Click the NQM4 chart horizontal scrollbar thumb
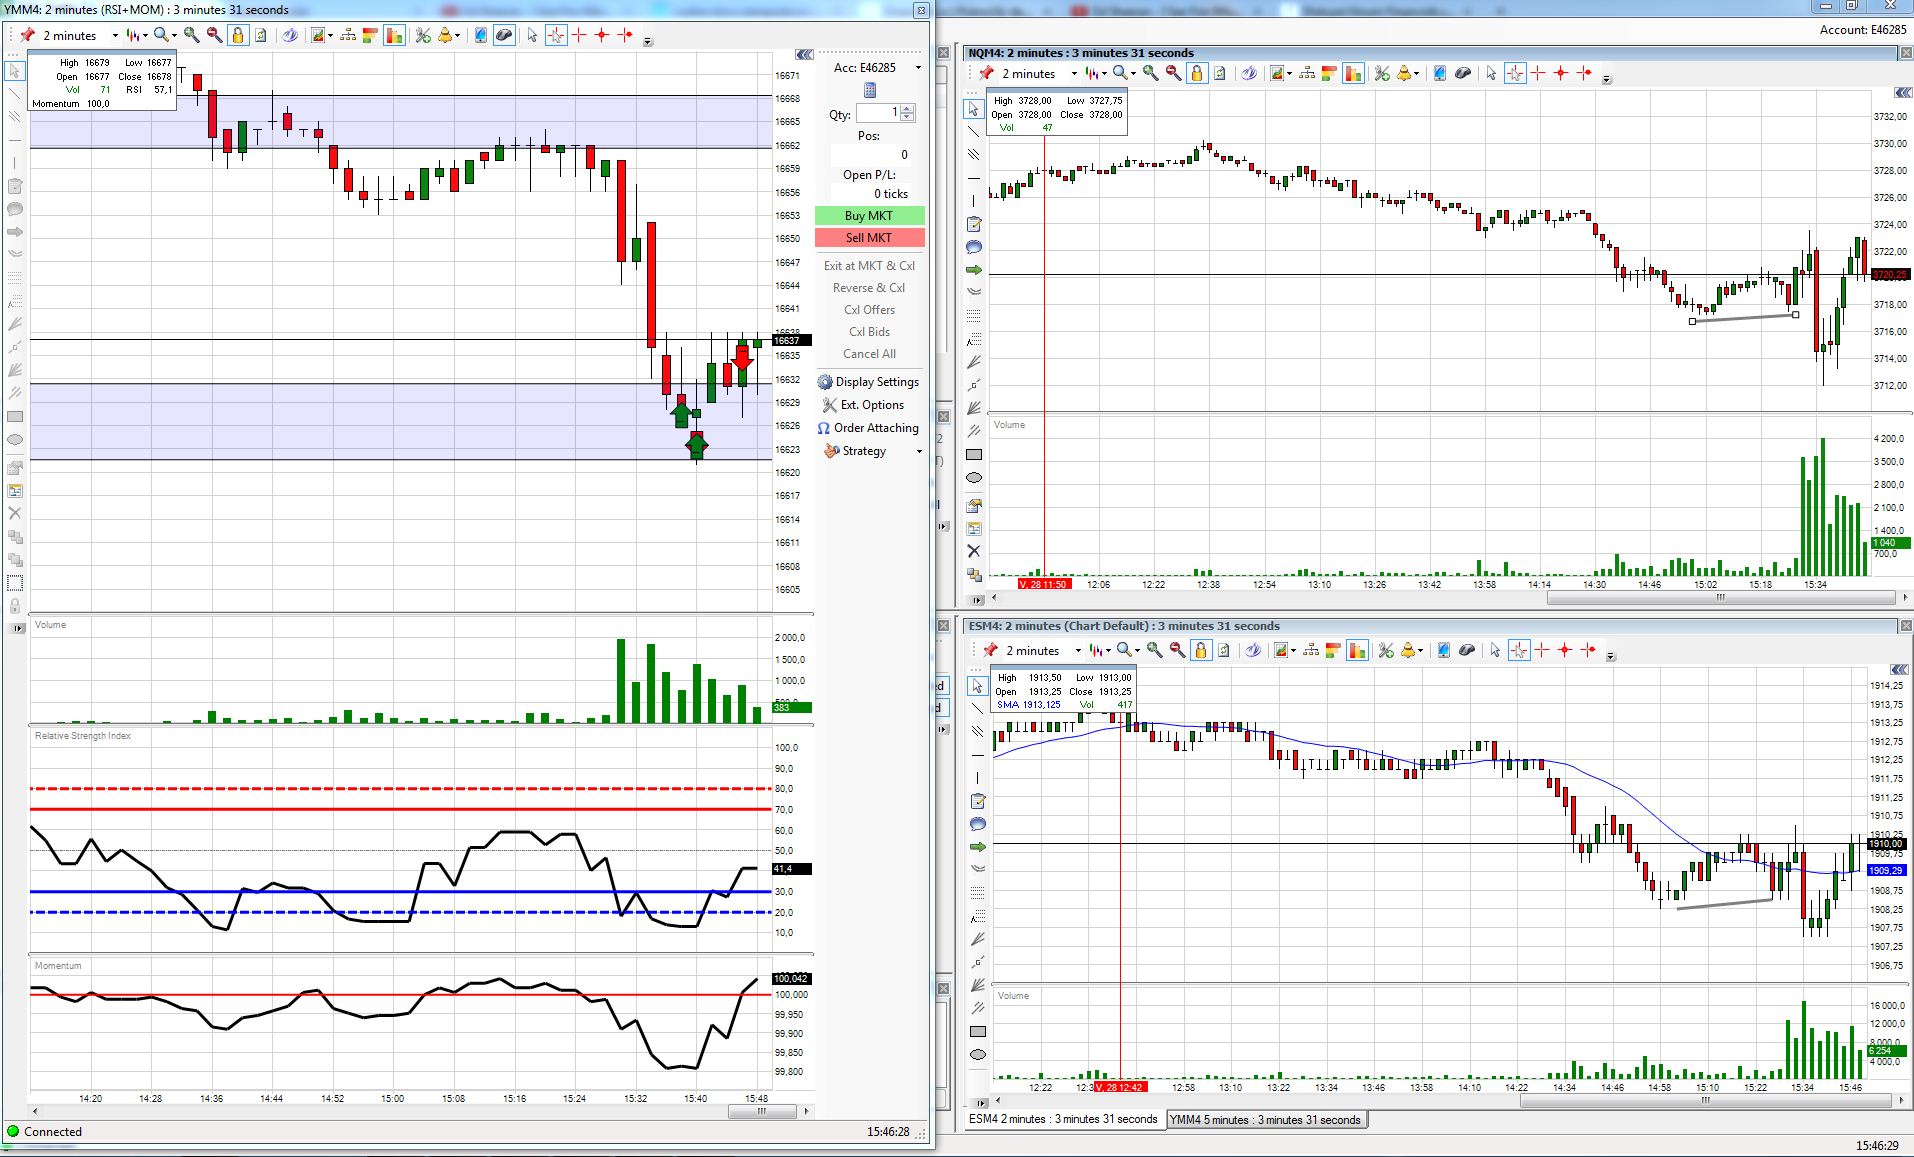This screenshot has width=1914, height=1157. (1721, 598)
